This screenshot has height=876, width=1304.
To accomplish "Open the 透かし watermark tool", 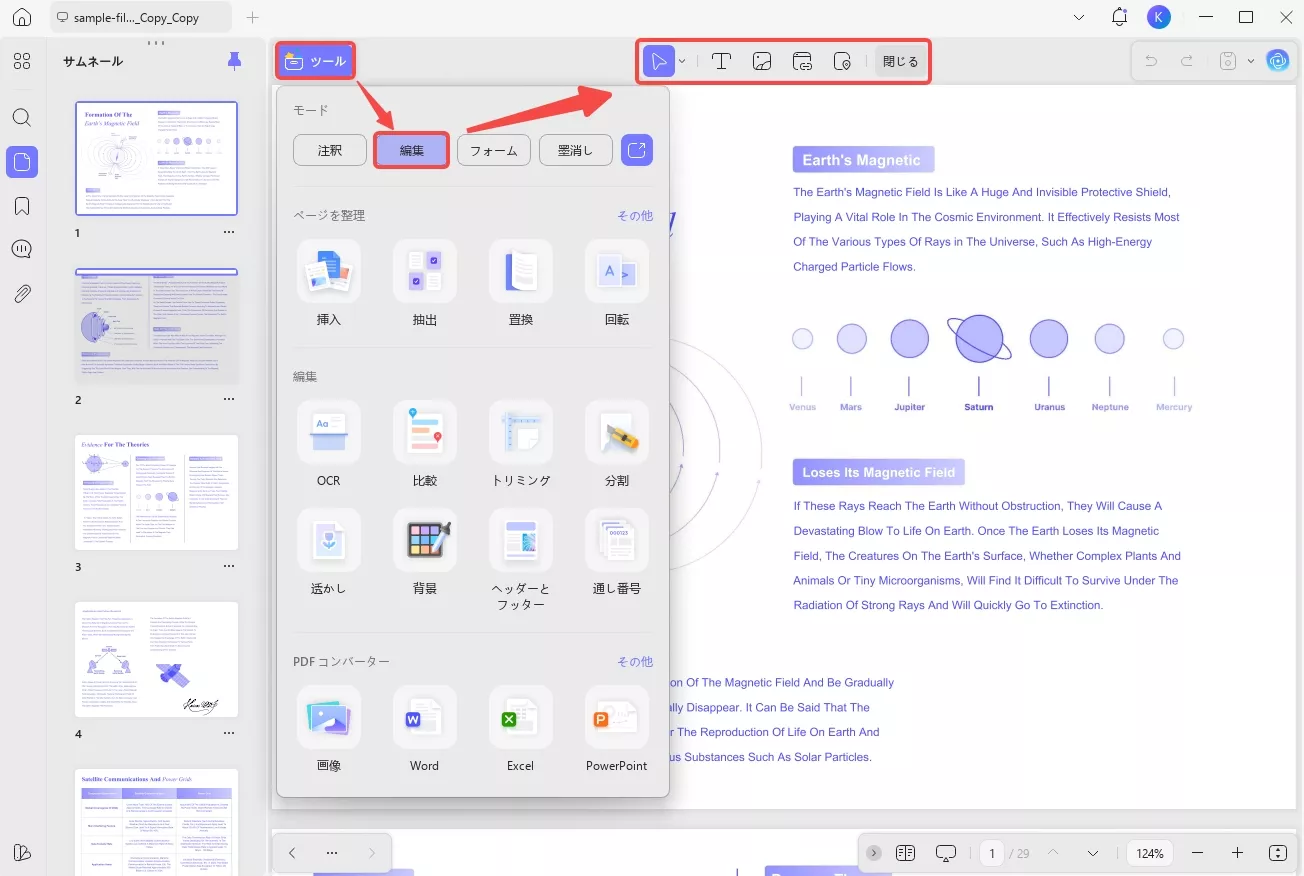I will coord(328,552).
